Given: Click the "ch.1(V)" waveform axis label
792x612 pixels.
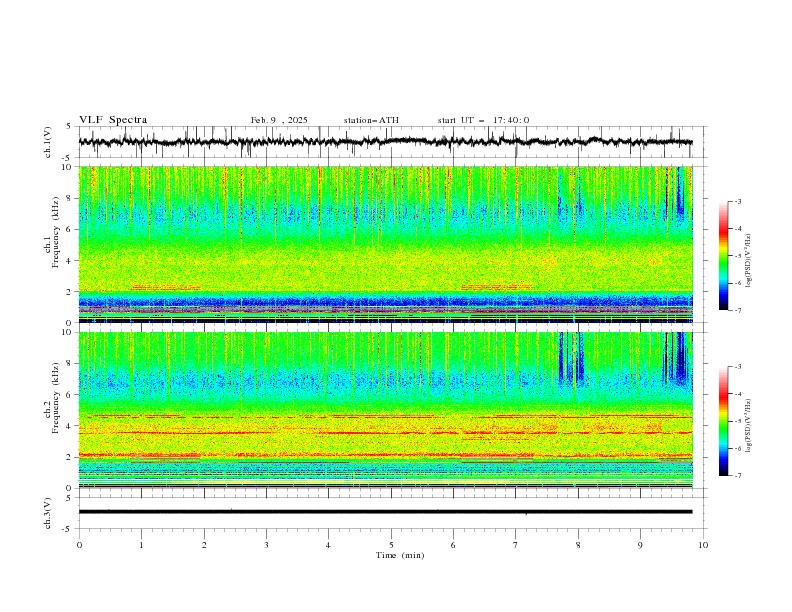Looking at the screenshot, I should [x=48, y=142].
